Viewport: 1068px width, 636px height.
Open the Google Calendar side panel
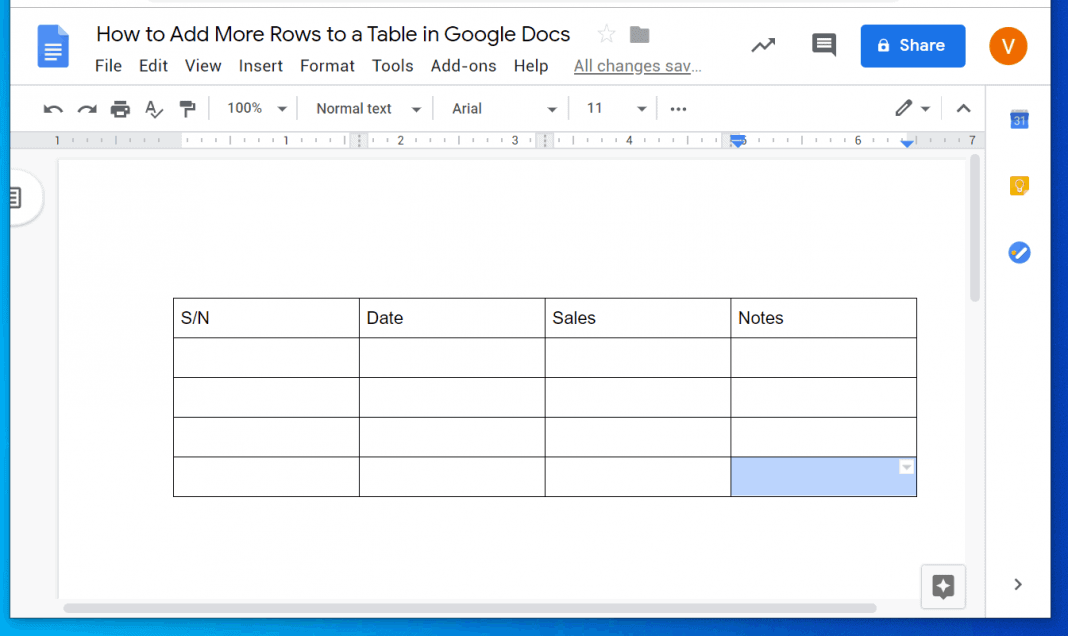pos(1018,119)
